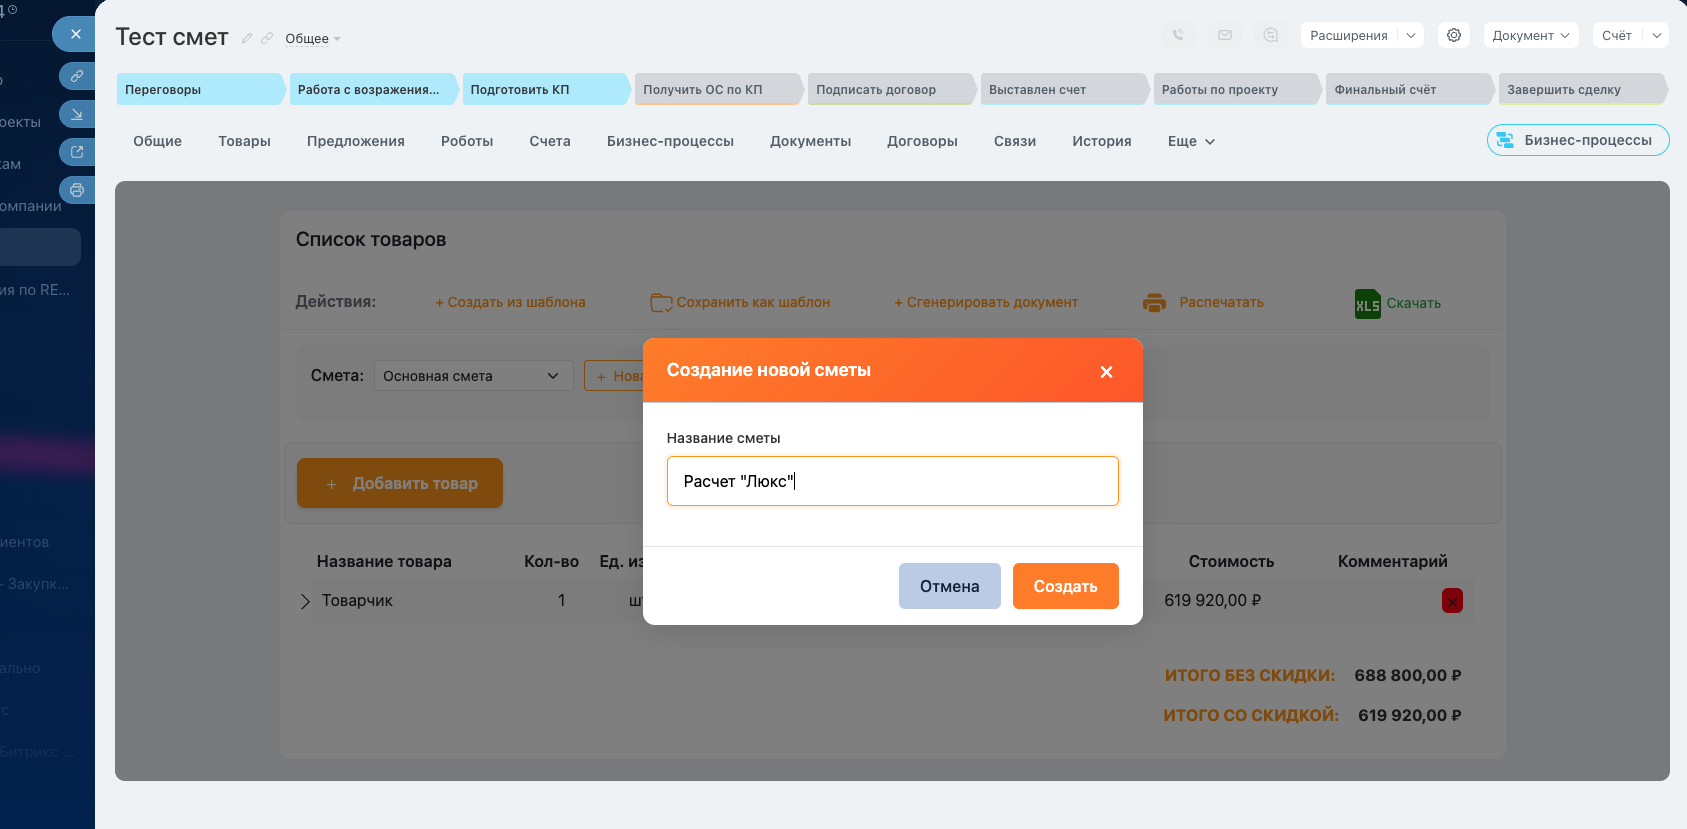Click the Создать button in the dialog
The width and height of the screenshot is (1687, 829).
pos(1066,586)
